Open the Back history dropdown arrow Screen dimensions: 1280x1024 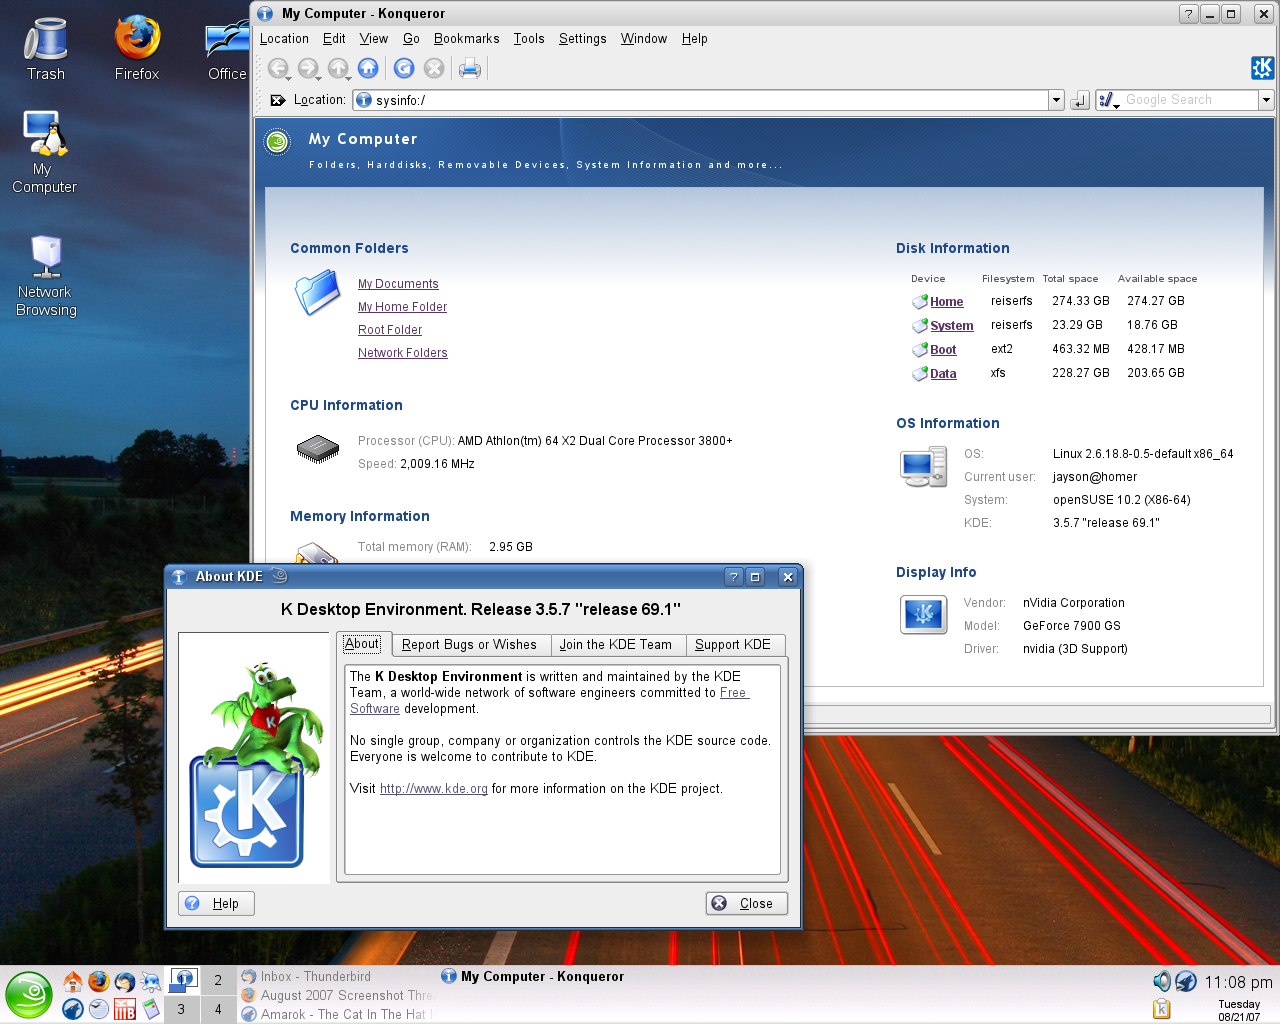point(289,77)
